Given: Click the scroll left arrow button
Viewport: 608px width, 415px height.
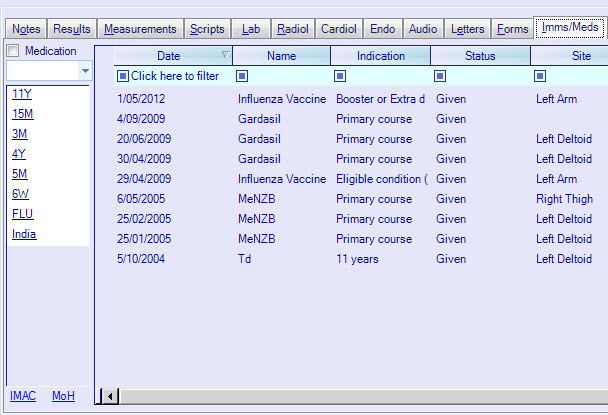Looking at the screenshot, I should [111, 396].
